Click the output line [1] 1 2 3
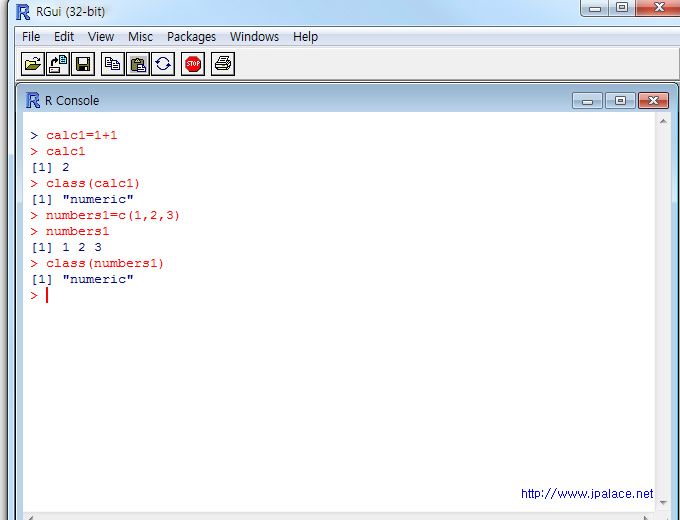The width and height of the screenshot is (680, 520). click(x=66, y=247)
